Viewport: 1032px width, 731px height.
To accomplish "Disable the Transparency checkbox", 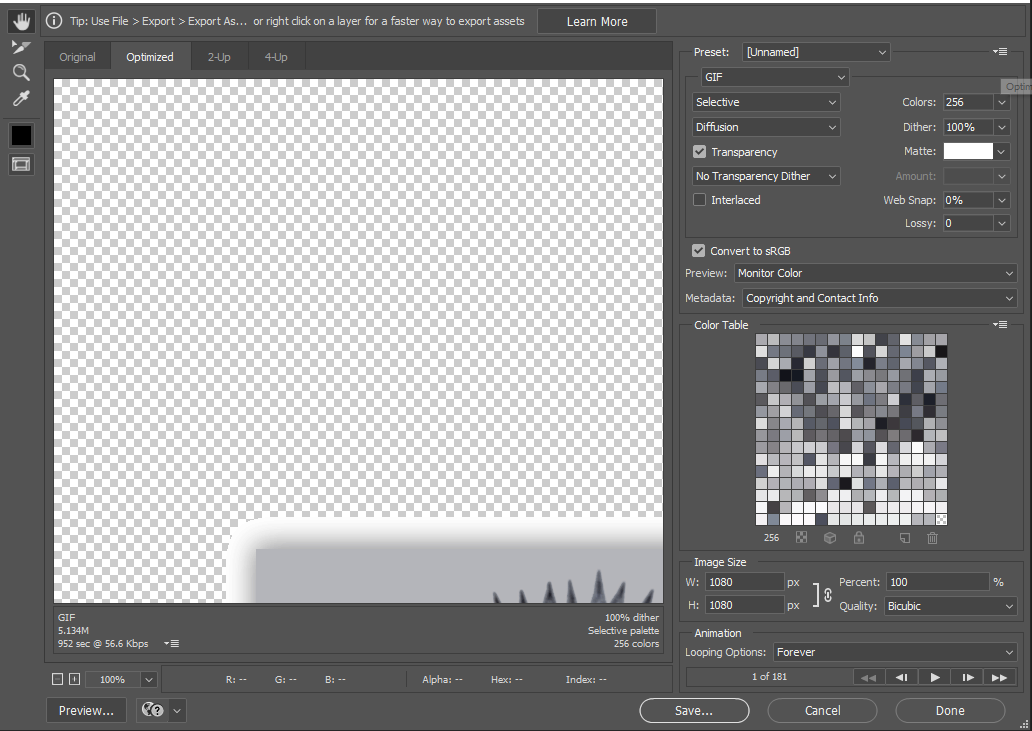I will point(698,151).
